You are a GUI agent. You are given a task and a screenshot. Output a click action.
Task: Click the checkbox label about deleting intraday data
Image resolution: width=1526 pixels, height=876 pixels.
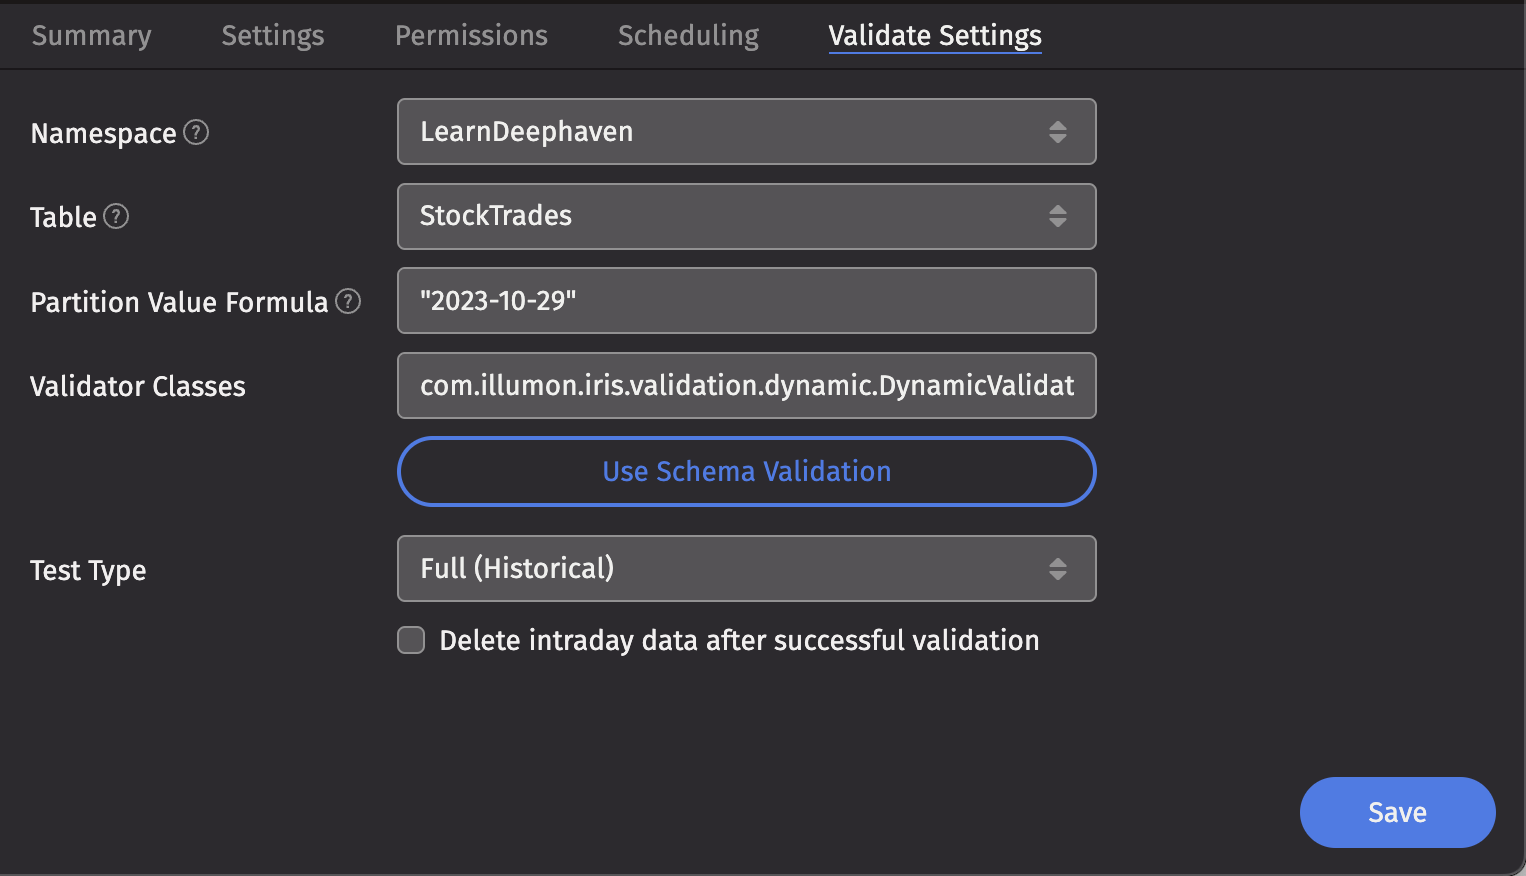tap(740, 641)
